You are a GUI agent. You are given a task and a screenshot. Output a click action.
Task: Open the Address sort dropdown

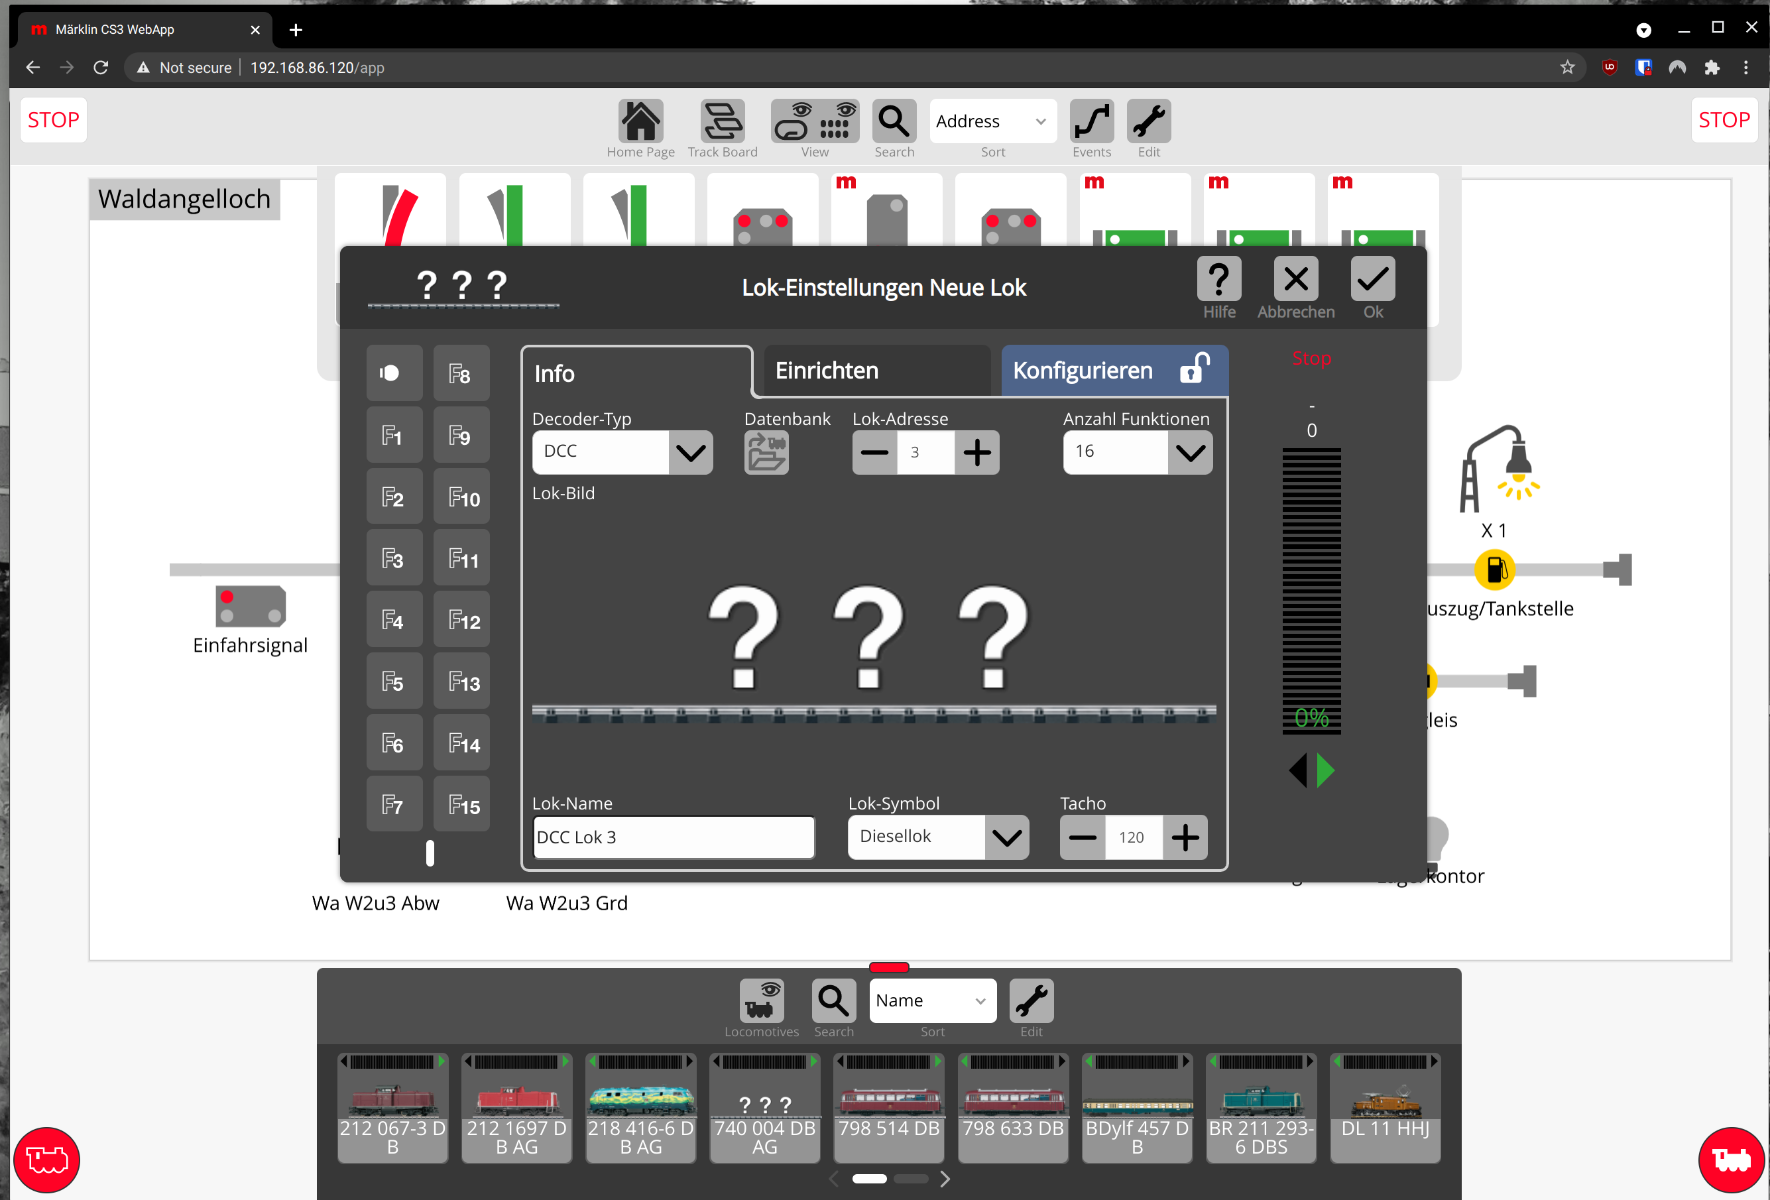click(993, 122)
